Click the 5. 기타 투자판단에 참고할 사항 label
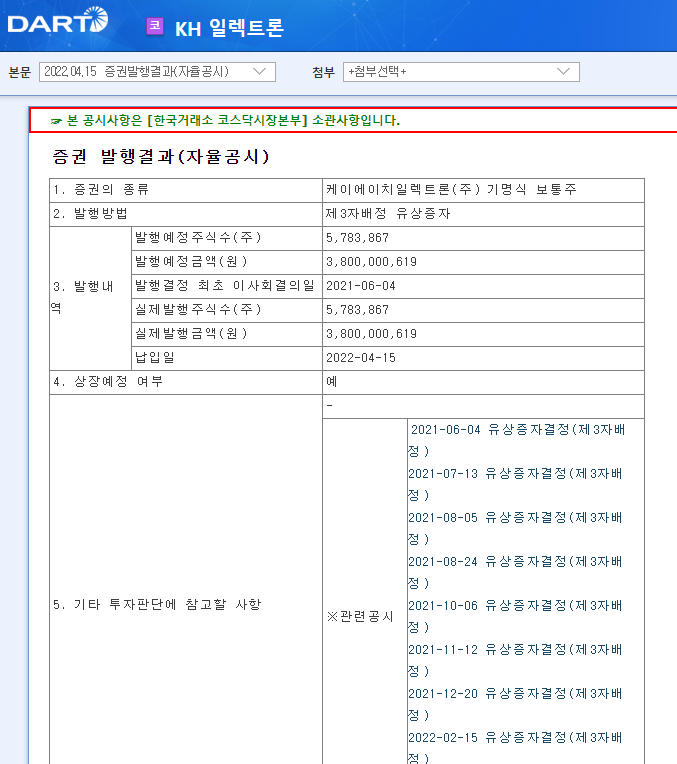 click(157, 605)
